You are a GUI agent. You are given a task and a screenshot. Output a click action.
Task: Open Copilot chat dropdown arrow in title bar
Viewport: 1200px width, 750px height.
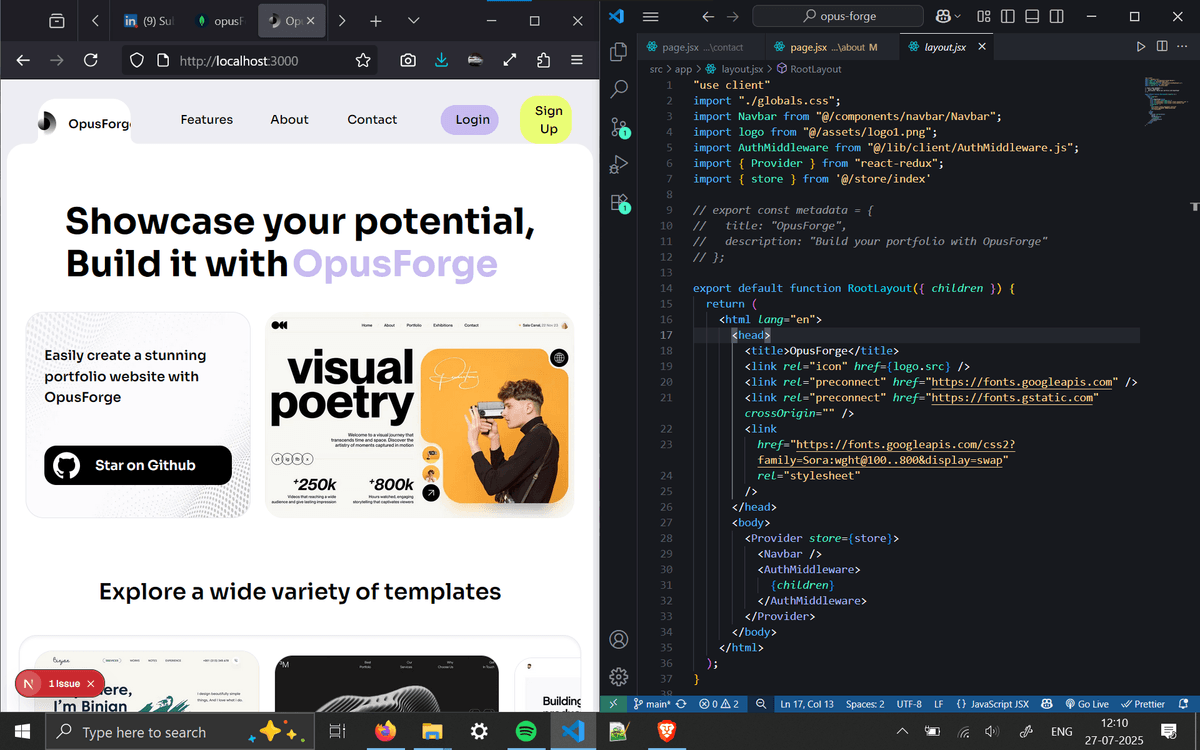958,16
